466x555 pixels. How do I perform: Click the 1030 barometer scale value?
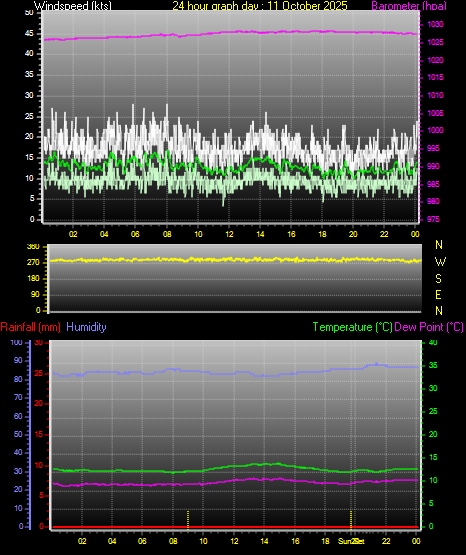pos(435,24)
